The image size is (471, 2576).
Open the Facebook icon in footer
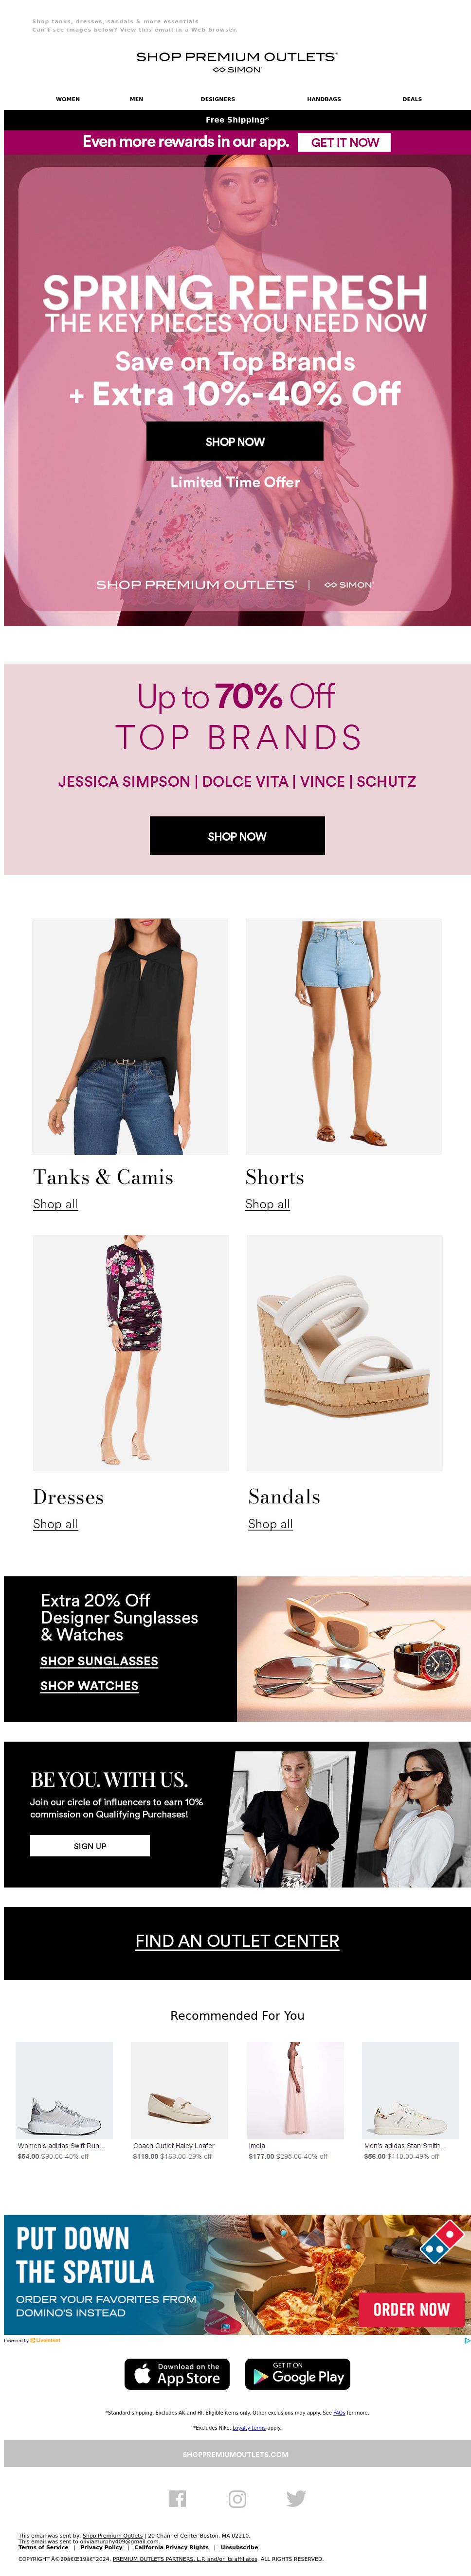pyautogui.click(x=177, y=2498)
